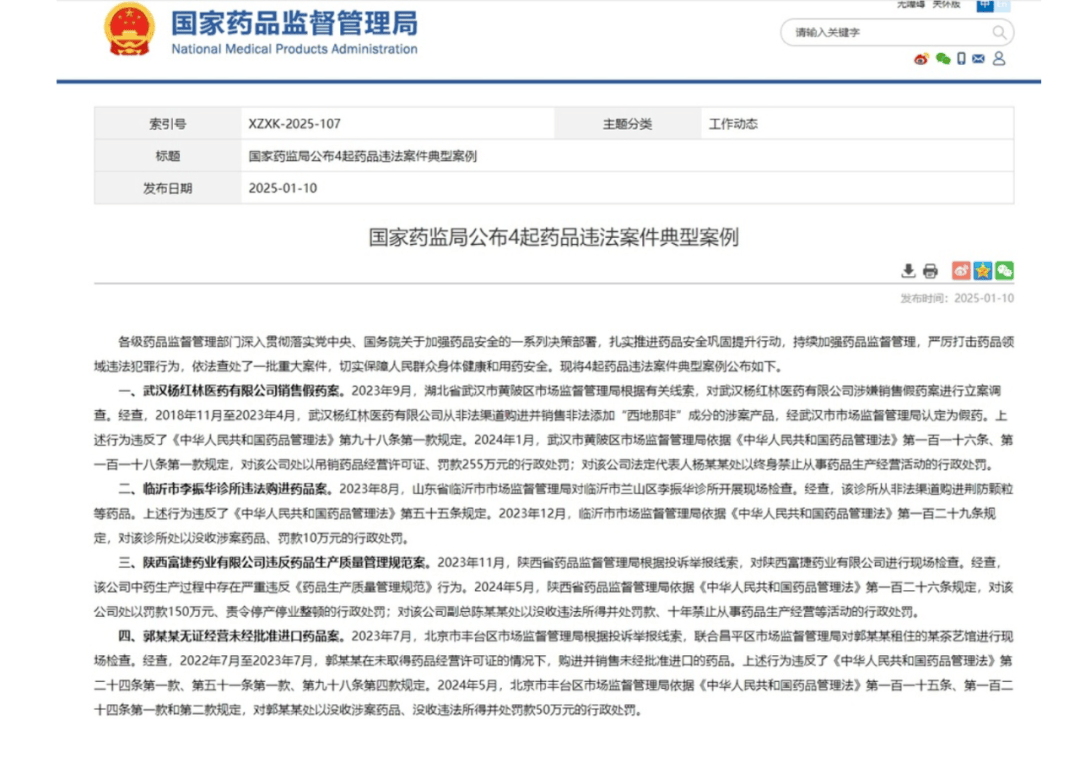Click the intro paragraph starting 各级药品监督管理部门
This screenshot has width=1080, height=758.
point(554,354)
